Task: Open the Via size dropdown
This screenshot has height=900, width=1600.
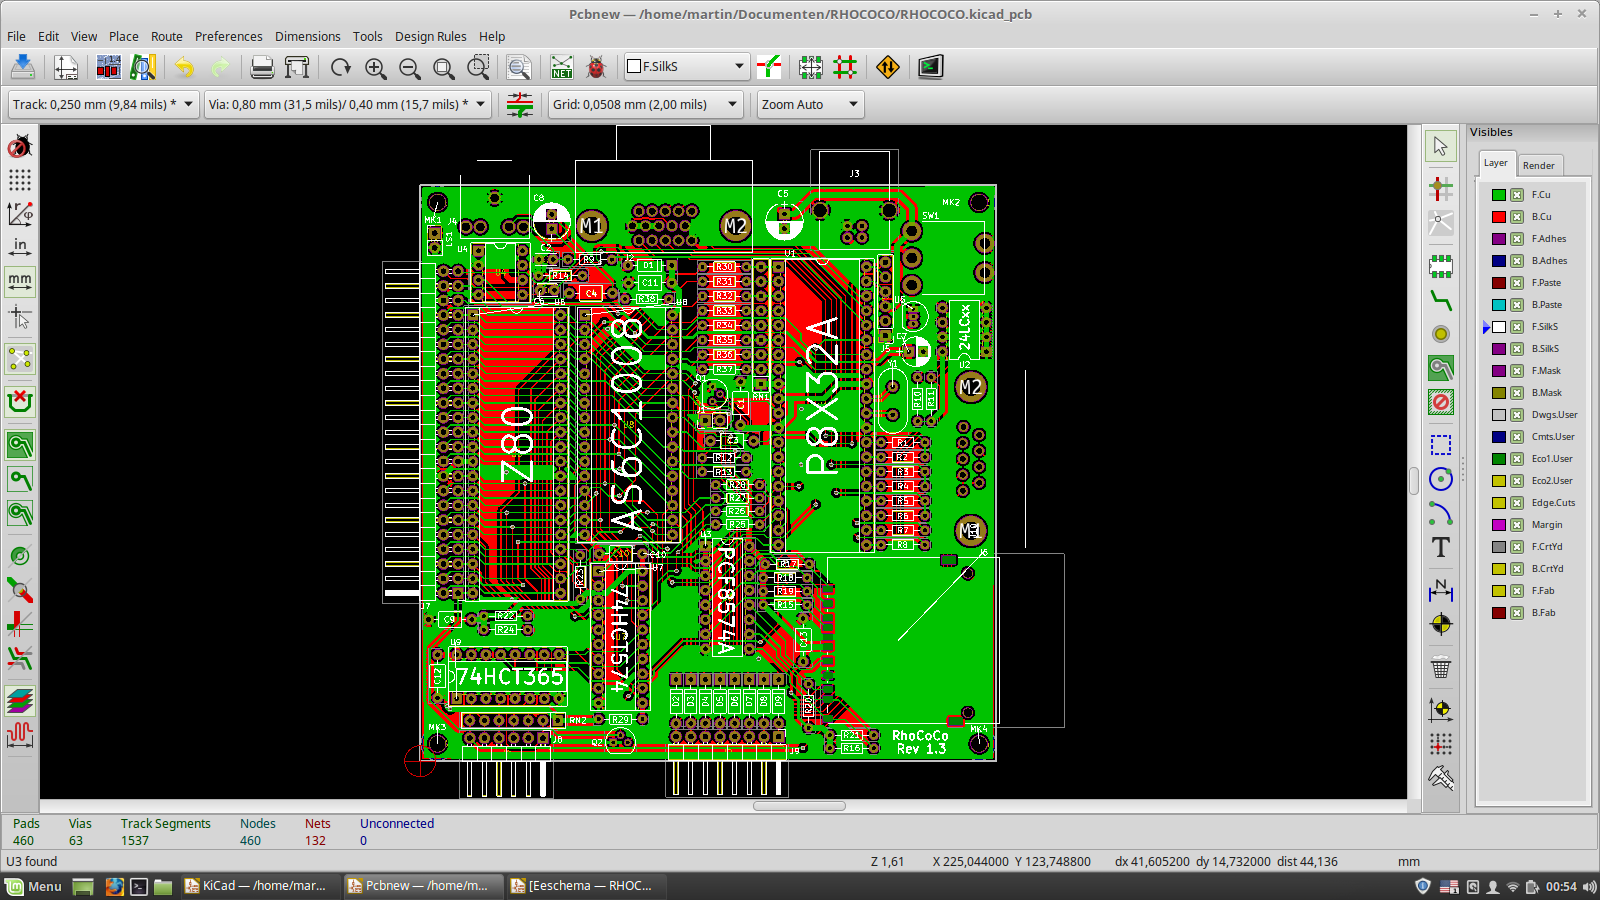Action: 348,104
